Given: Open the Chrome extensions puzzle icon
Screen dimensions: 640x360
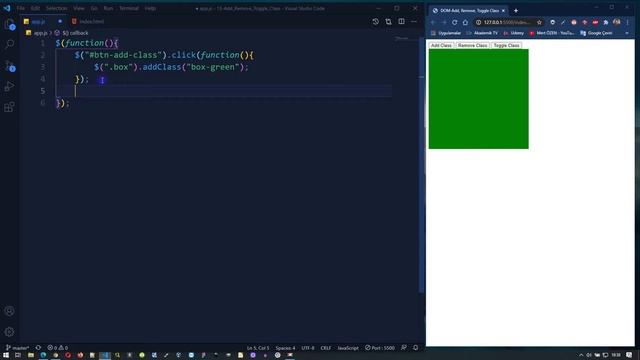Looking at the screenshot, I should [x=606, y=22].
